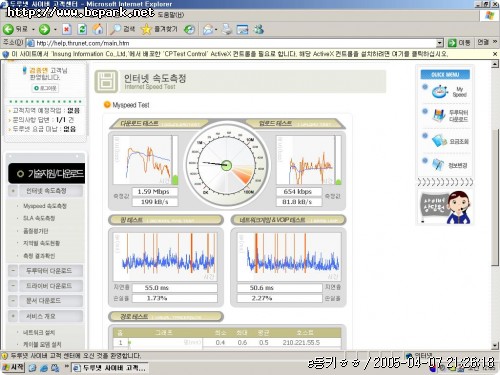This screenshot has width=500, height=375.
Task: Open 즐겨찾기 favorites star
Action: [x=159, y=29]
